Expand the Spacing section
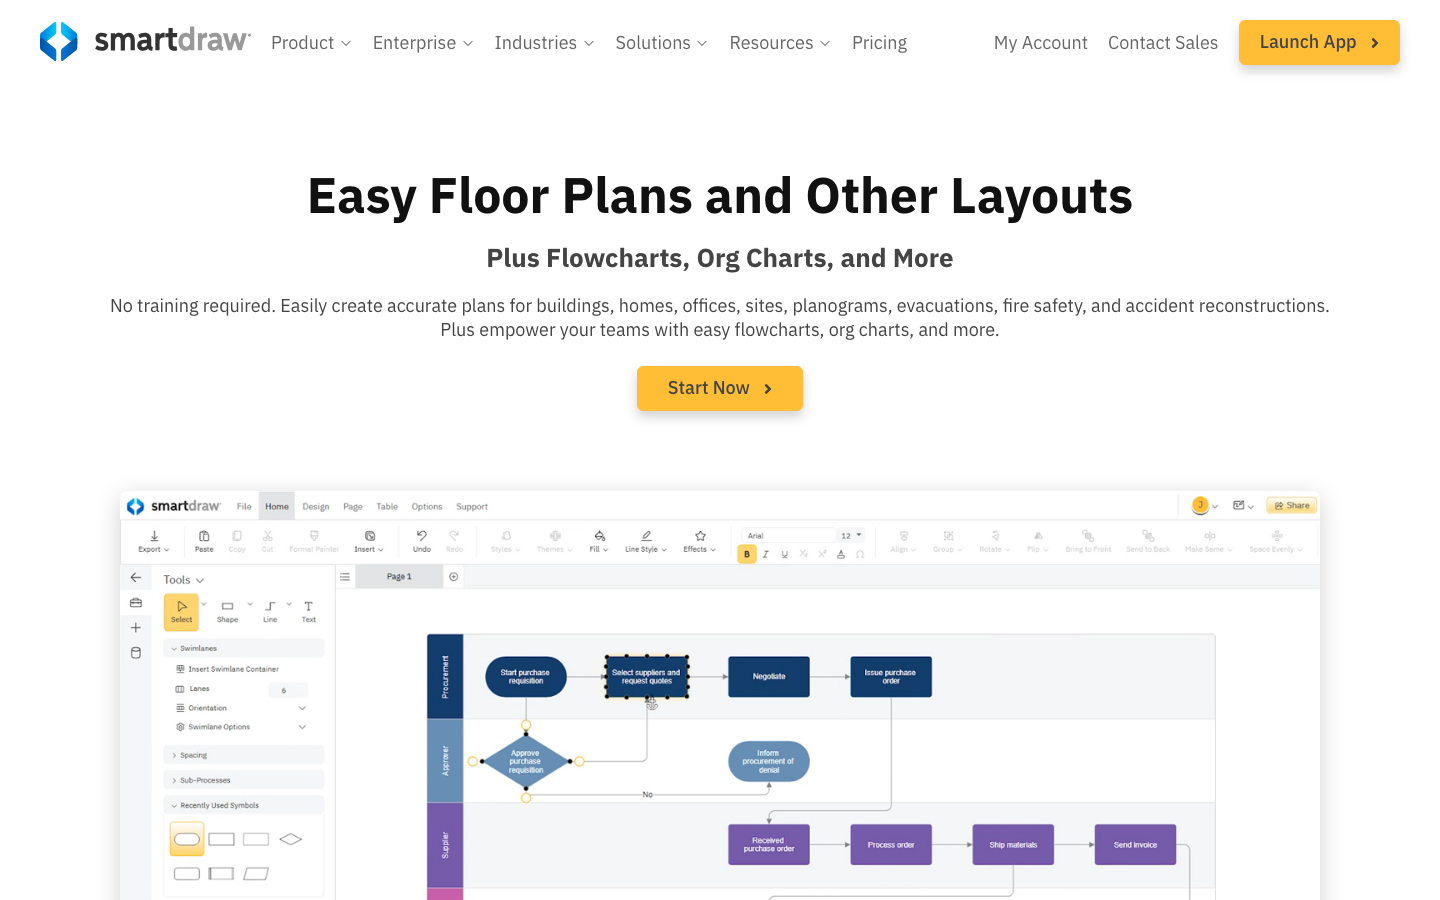This screenshot has width=1440, height=900. pos(243,755)
